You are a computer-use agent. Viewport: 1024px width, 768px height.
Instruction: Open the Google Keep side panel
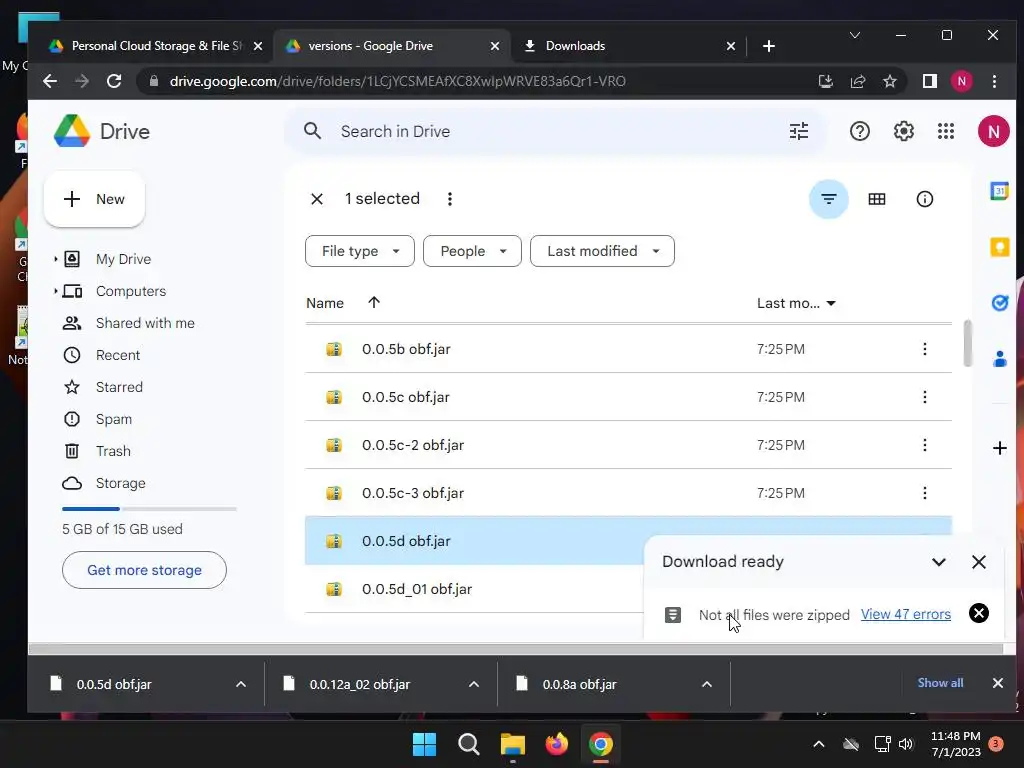[999, 248]
